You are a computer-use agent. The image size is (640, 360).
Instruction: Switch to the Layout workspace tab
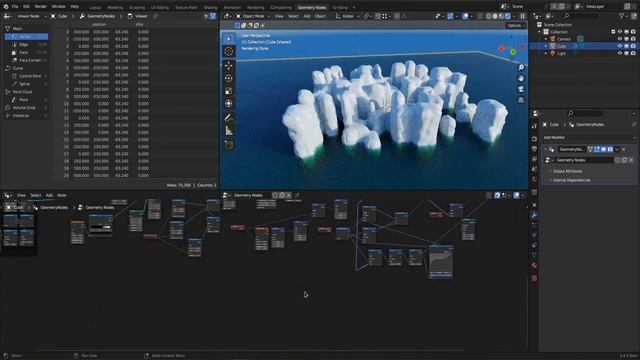coord(95,7)
